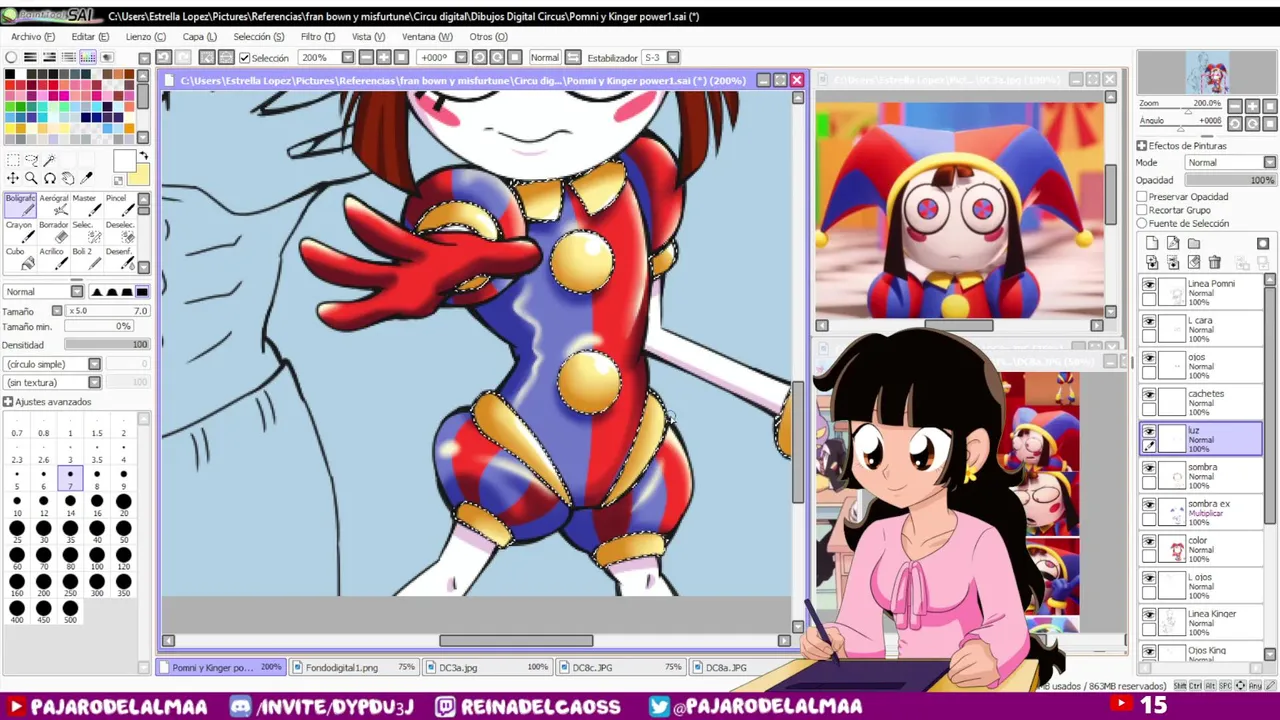The height and width of the screenshot is (720, 1280).
Task: Select the lasso selection tool
Action: point(31,160)
